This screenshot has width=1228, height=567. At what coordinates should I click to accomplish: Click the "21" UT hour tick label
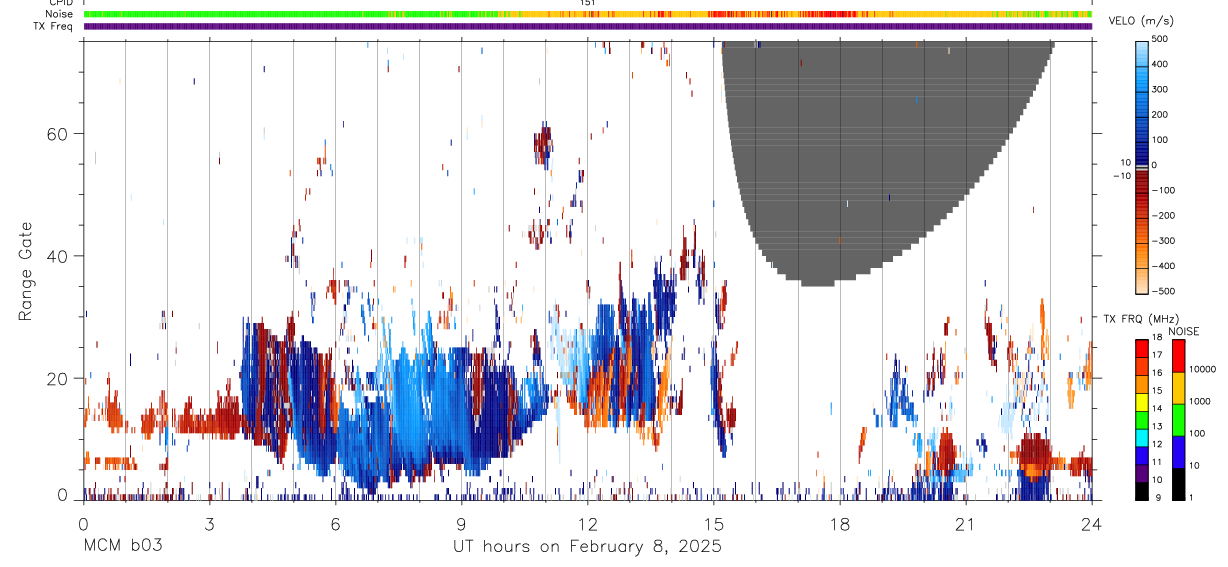point(966,524)
